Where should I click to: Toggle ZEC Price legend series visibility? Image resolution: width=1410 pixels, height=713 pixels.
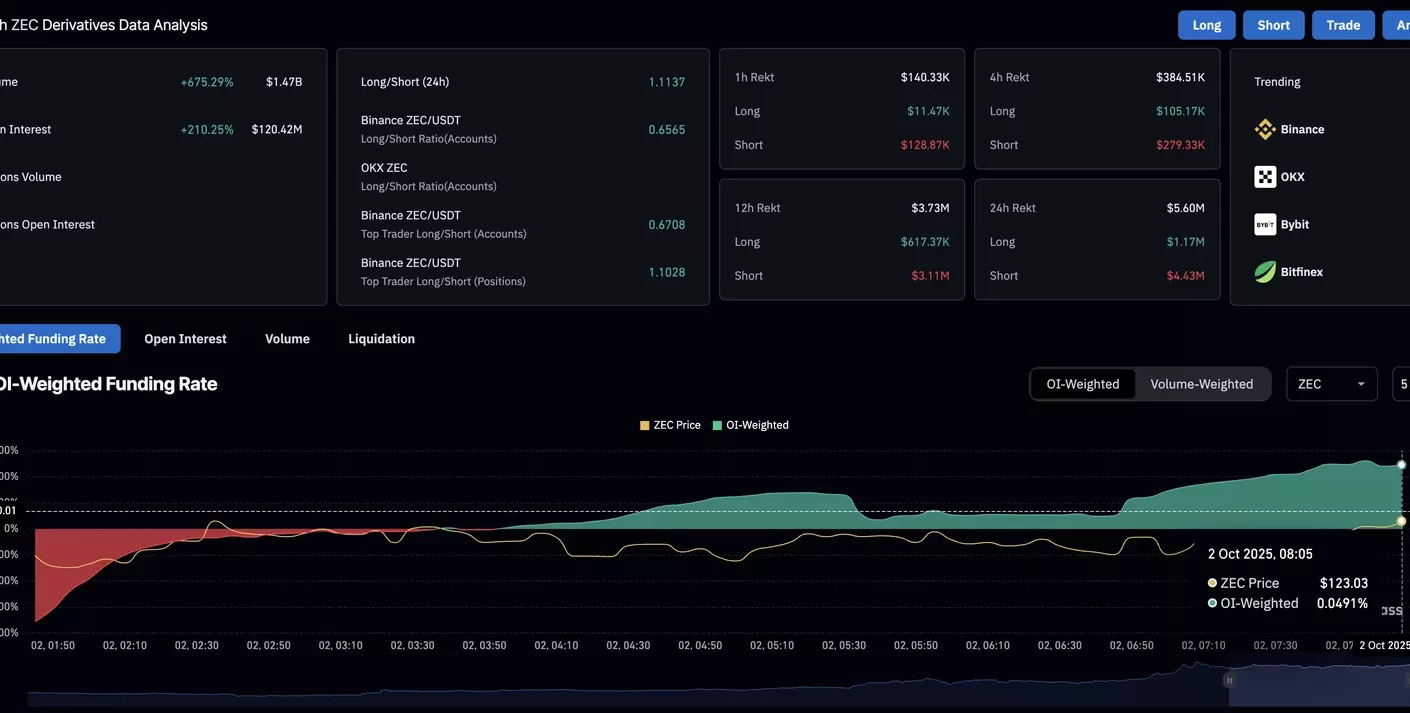pyautogui.click(x=670, y=425)
